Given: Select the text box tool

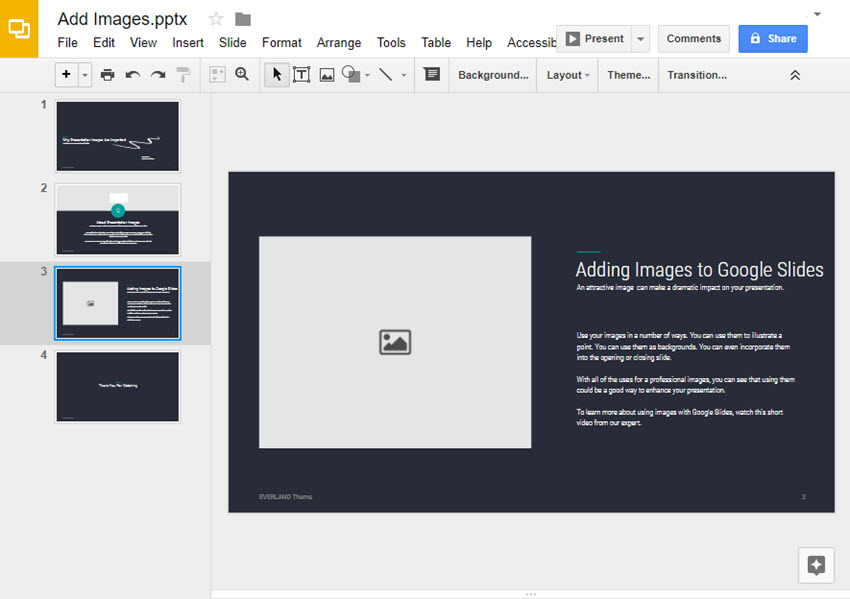Looking at the screenshot, I should [301, 75].
